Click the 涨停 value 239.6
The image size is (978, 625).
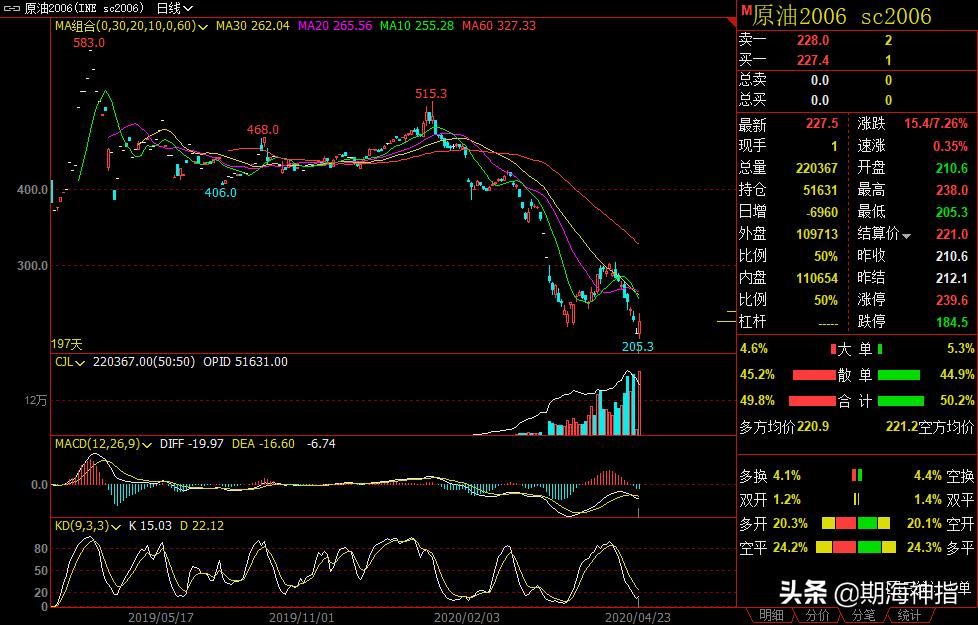pyautogui.click(x=952, y=300)
